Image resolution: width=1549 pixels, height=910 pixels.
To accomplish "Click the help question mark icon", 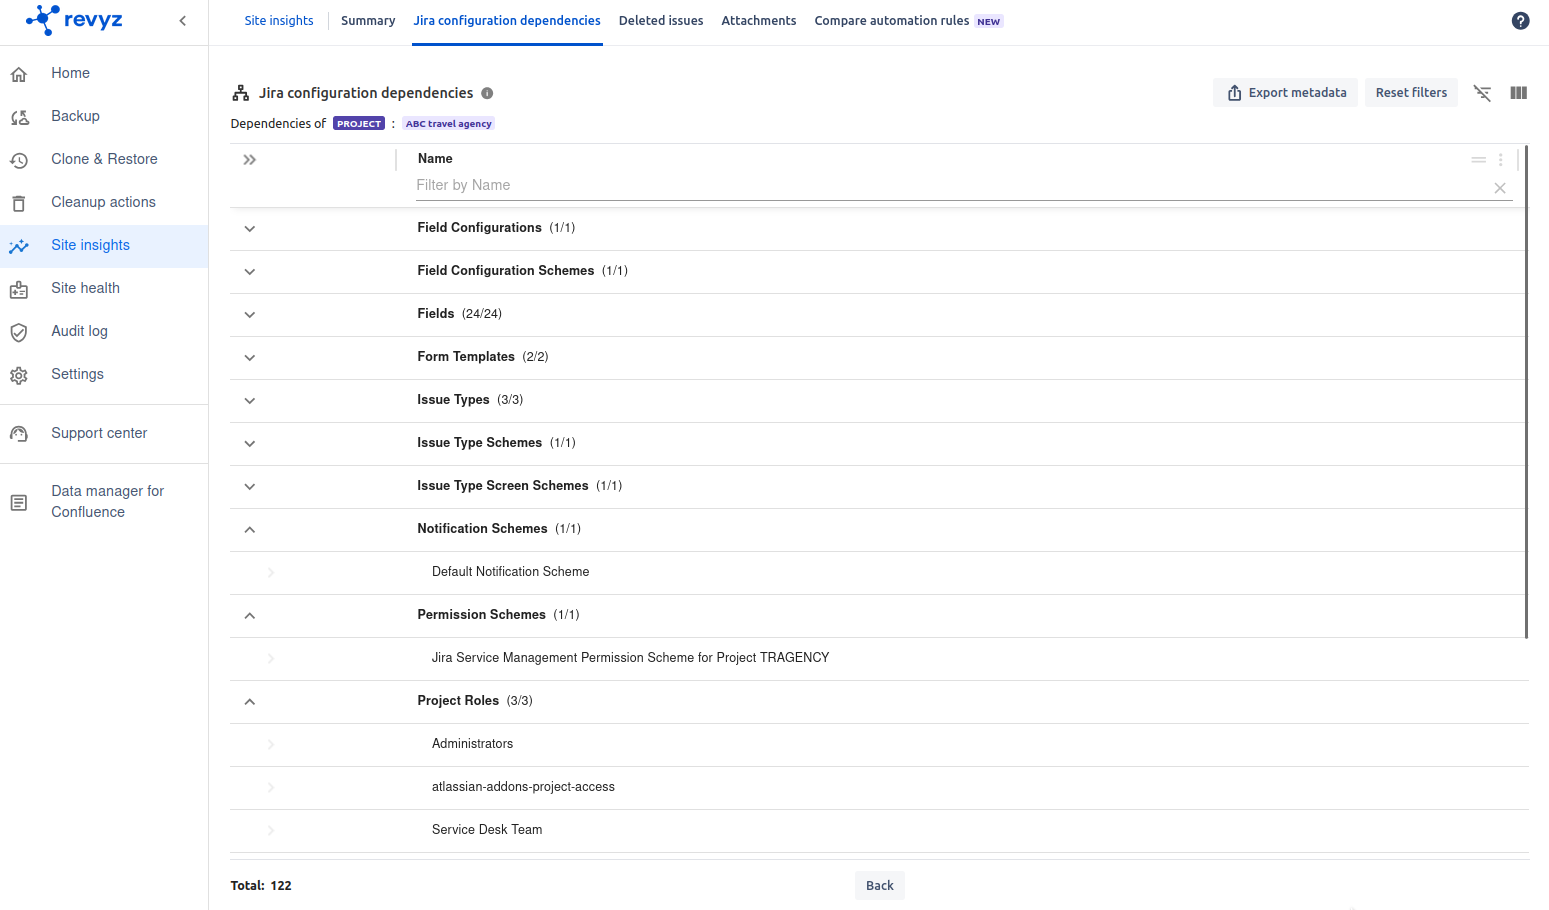I will coord(1520,21).
